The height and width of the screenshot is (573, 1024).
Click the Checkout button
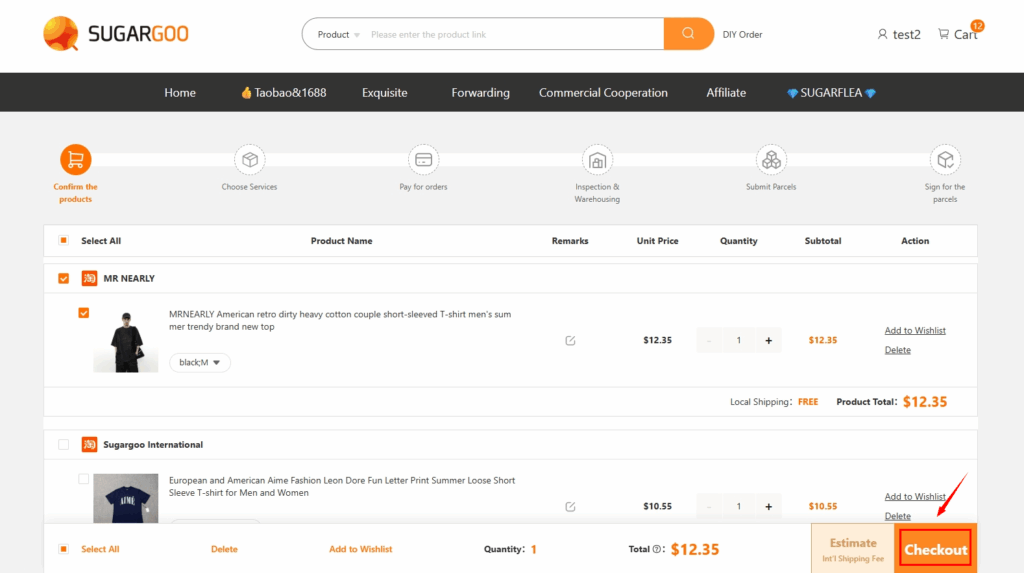point(936,549)
